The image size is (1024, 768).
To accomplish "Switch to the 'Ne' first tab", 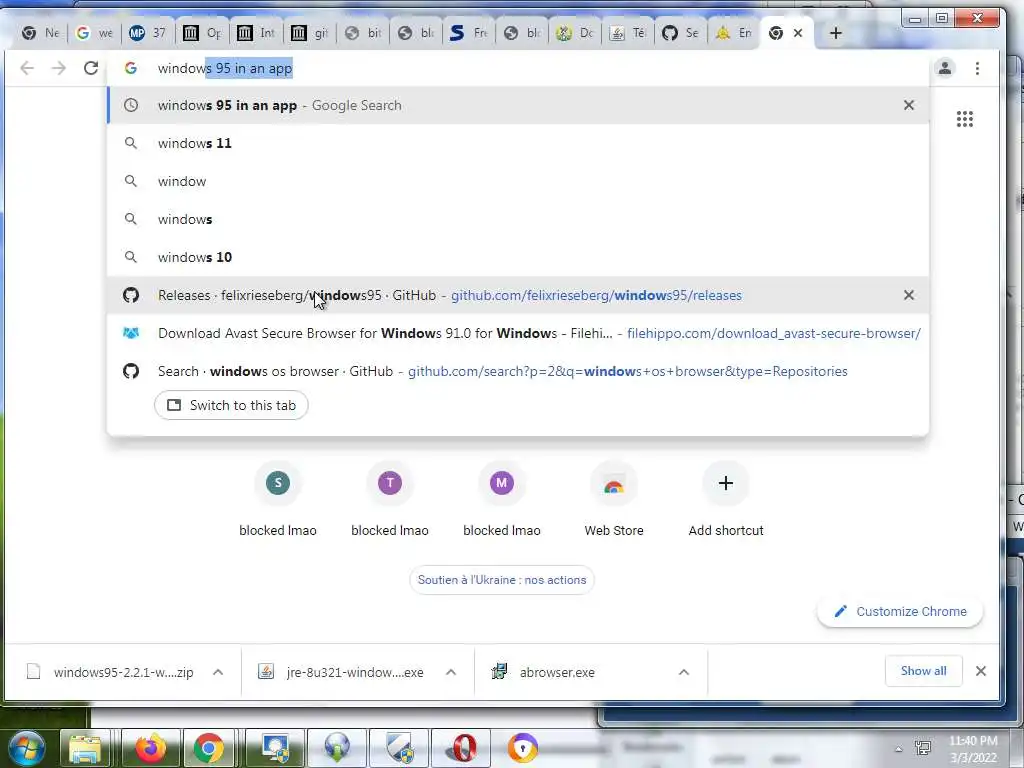I will coord(40,33).
